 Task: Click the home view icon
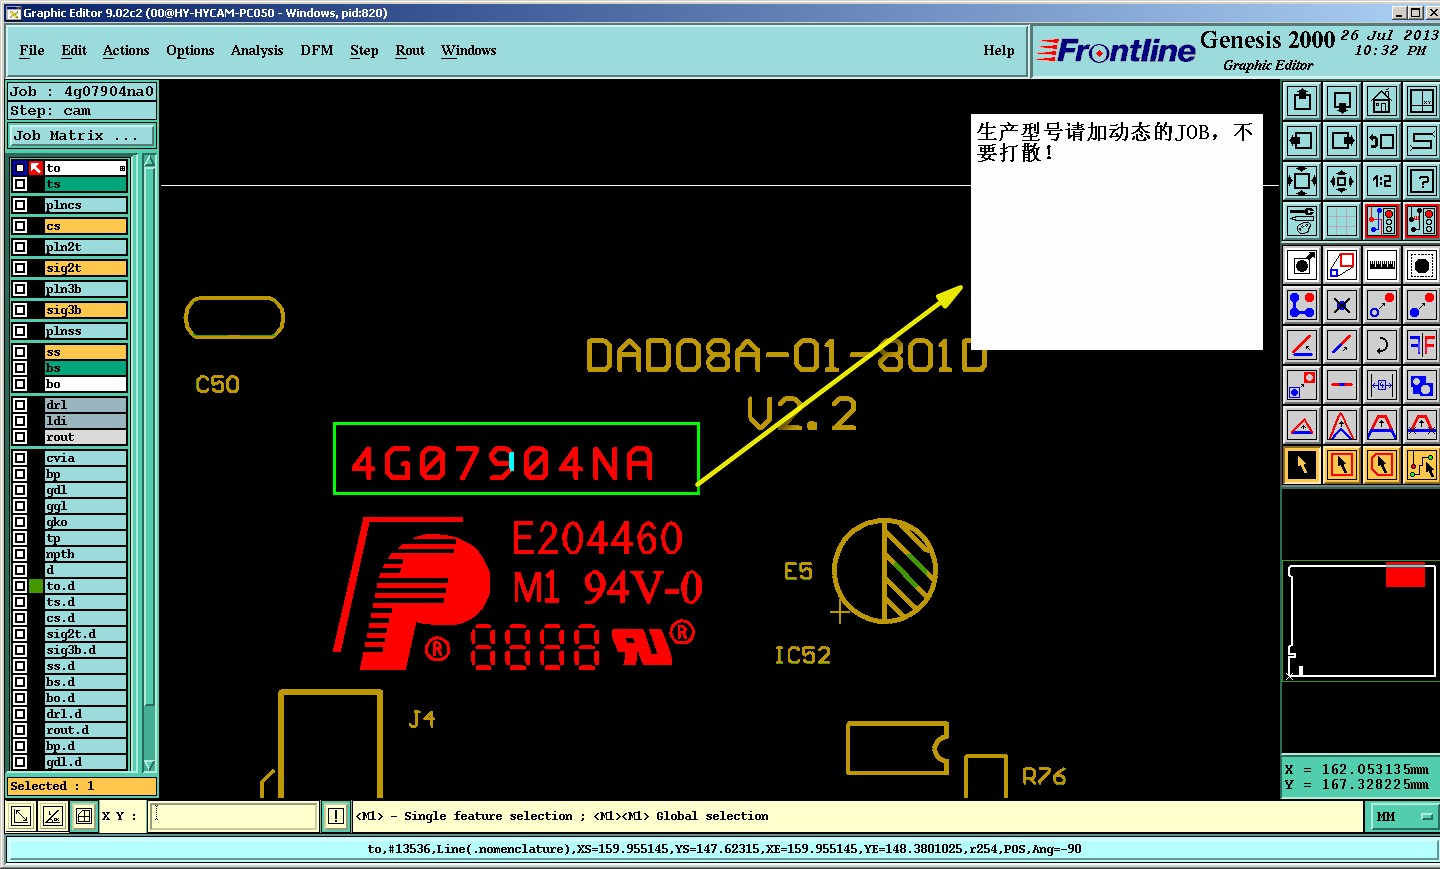tap(1382, 101)
